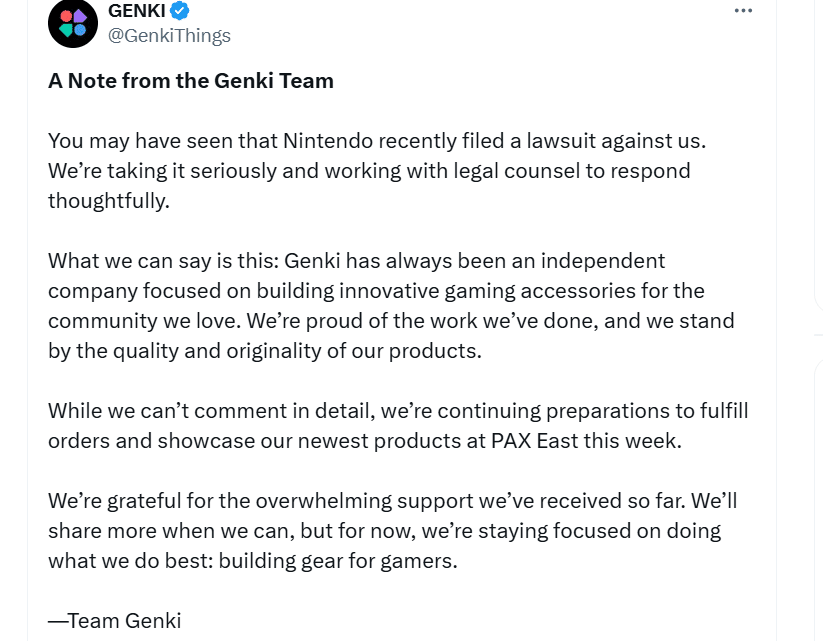Click the word "thoughtfully." in the first paragraph
Screen dimensions: 823x641
point(109,201)
